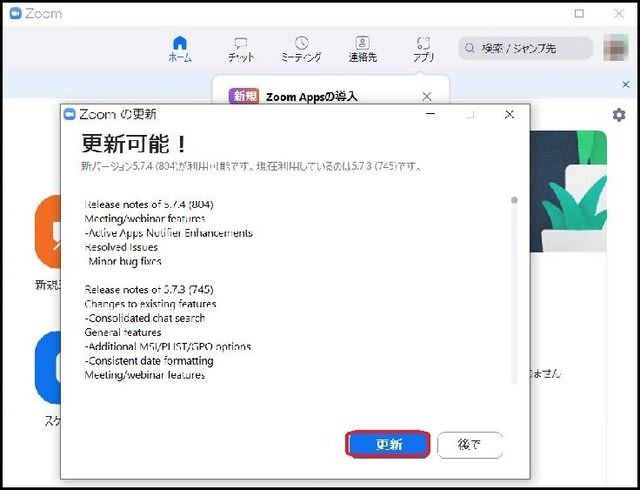Click the Zoom Appsの導入 title text
The height and width of the screenshot is (490, 640).
(x=312, y=97)
